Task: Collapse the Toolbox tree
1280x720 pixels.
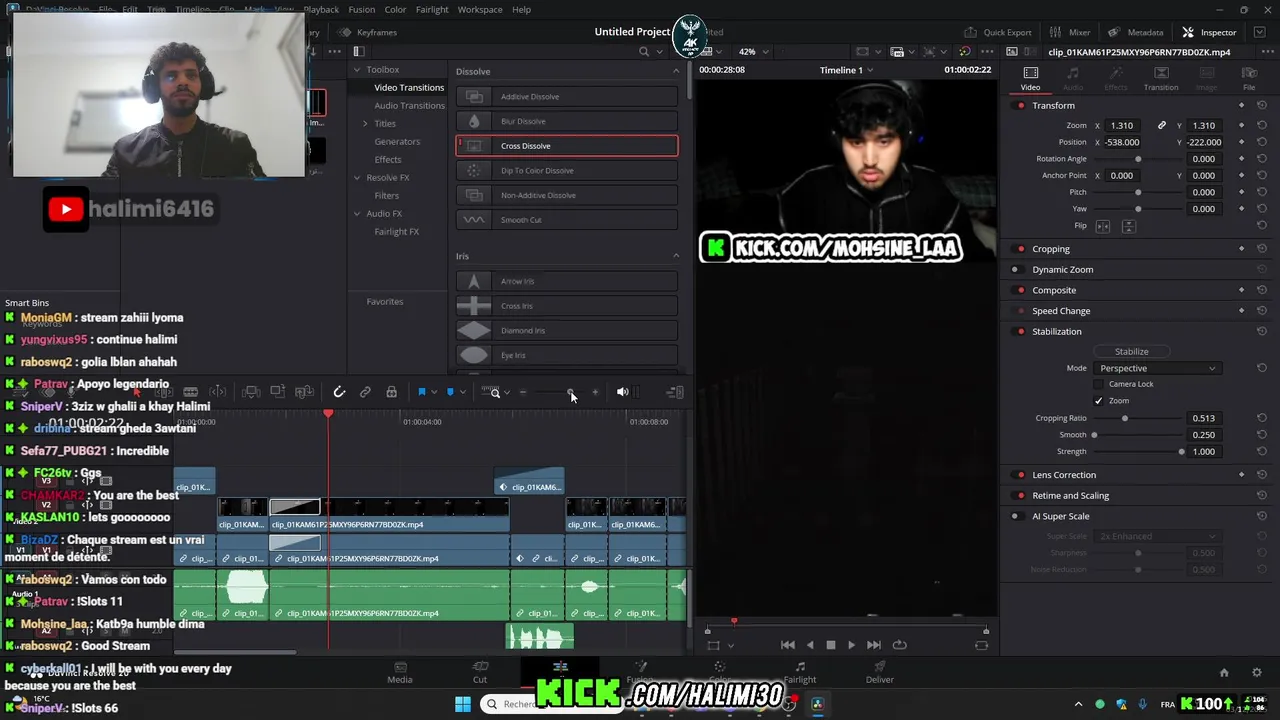Action: click(x=357, y=70)
